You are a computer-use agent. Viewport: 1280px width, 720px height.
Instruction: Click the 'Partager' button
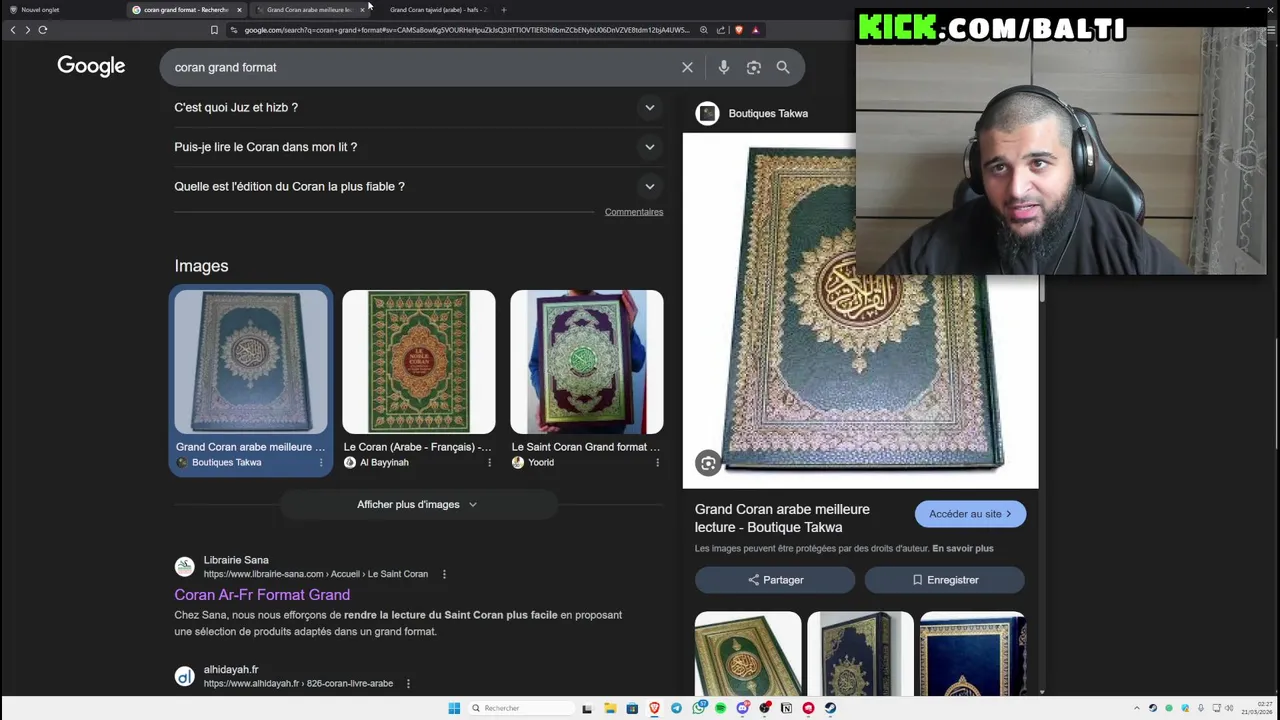(x=775, y=580)
